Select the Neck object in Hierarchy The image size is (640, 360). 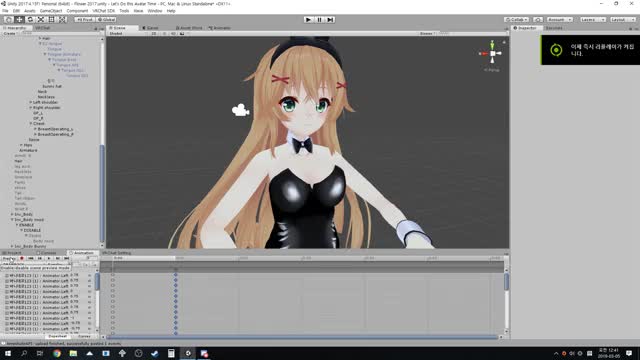pyautogui.click(x=42, y=92)
